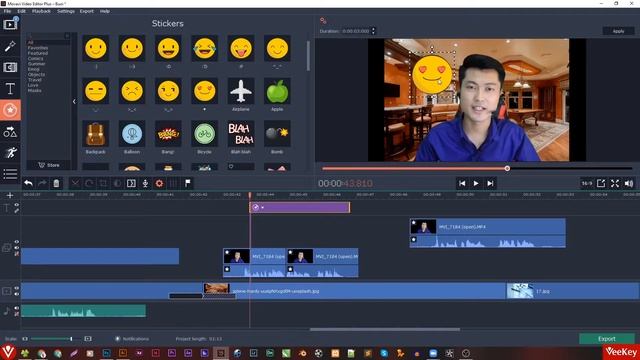Click the Split scissors tool
The image size is (640, 360).
[75, 183]
